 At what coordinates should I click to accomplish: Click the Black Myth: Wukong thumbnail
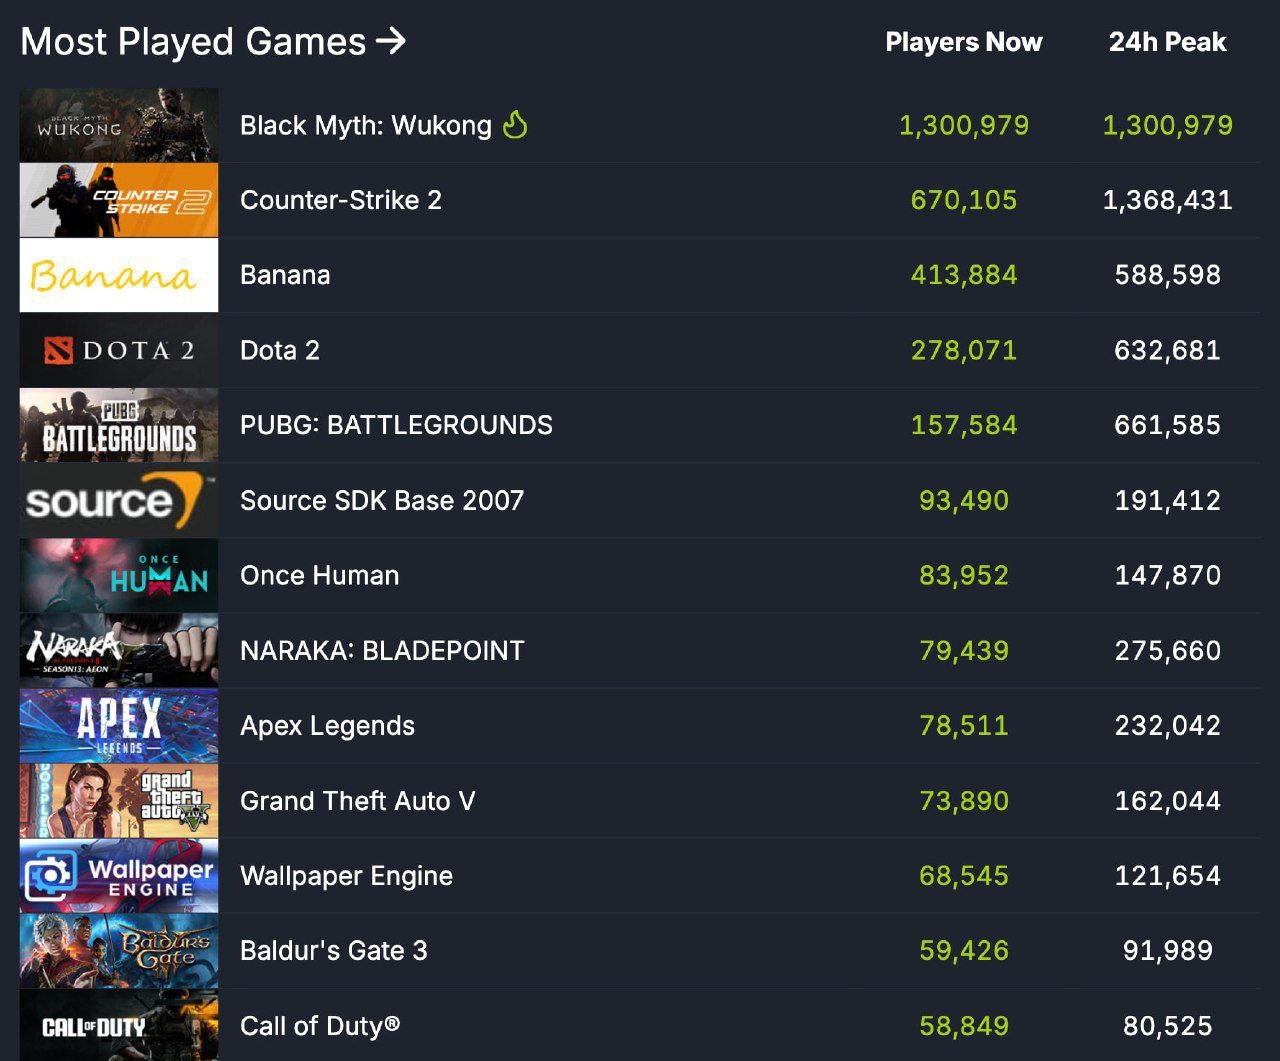click(119, 125)
